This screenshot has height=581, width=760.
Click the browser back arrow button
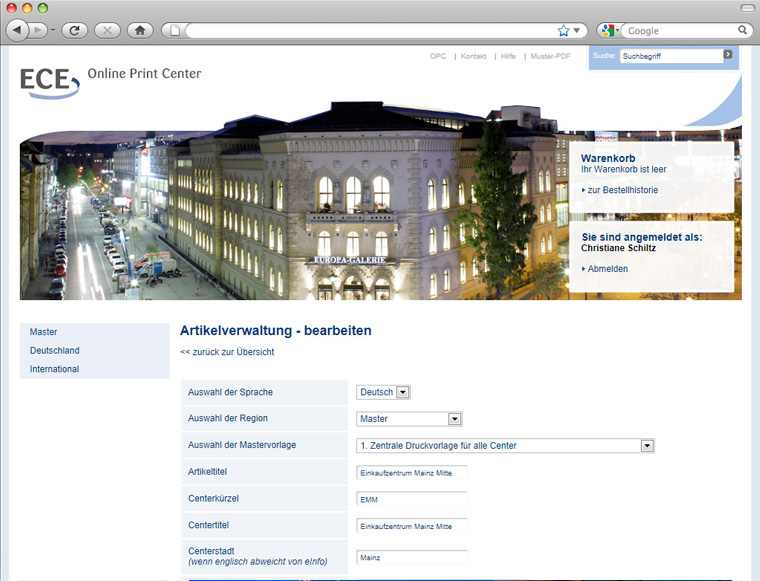[x=18, y=31]
